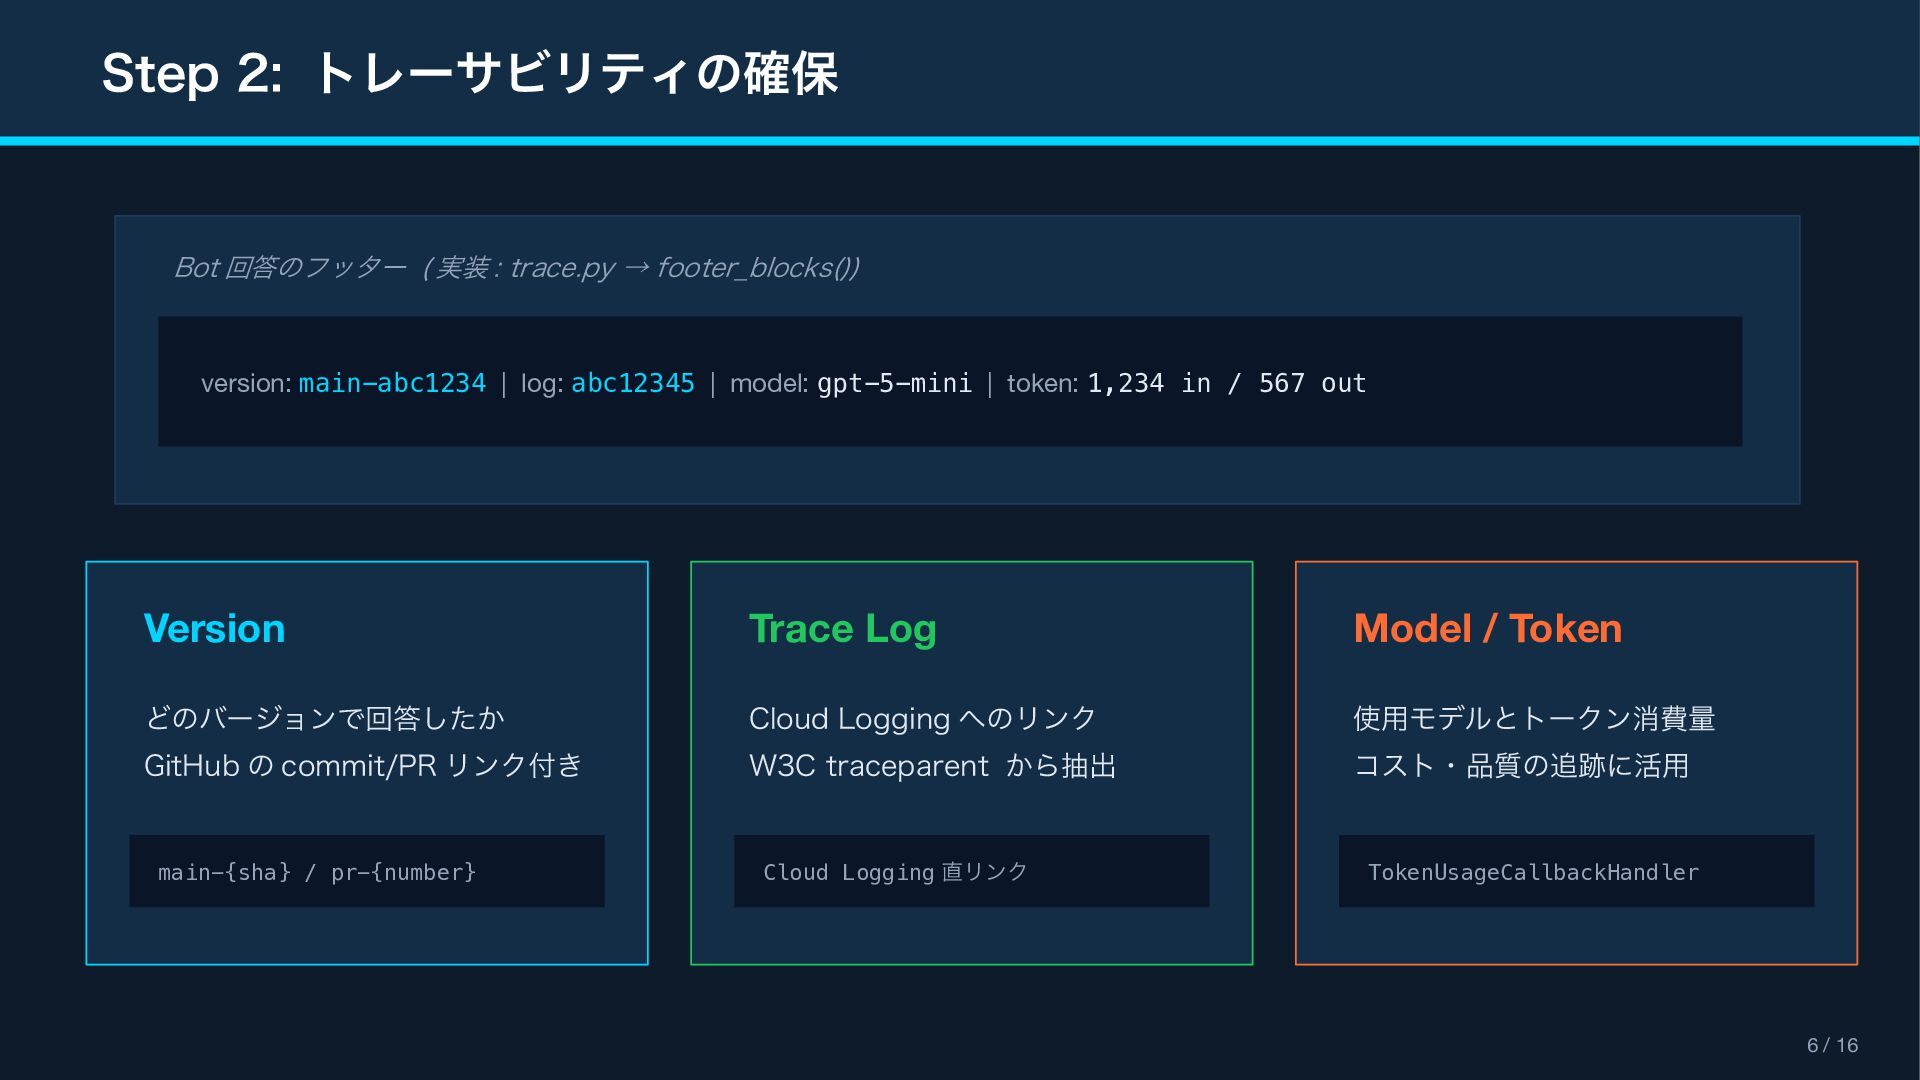The width and height of the screenshot is (1920, 1080).
Task: Open the abc12345 log link
Action: pos(632,383)
